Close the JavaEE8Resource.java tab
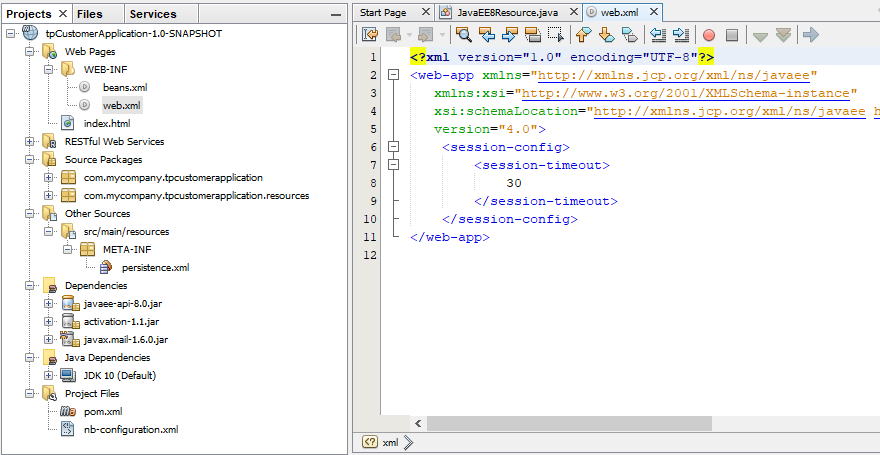Screen dimensions: 880x455 coord(573,12)
